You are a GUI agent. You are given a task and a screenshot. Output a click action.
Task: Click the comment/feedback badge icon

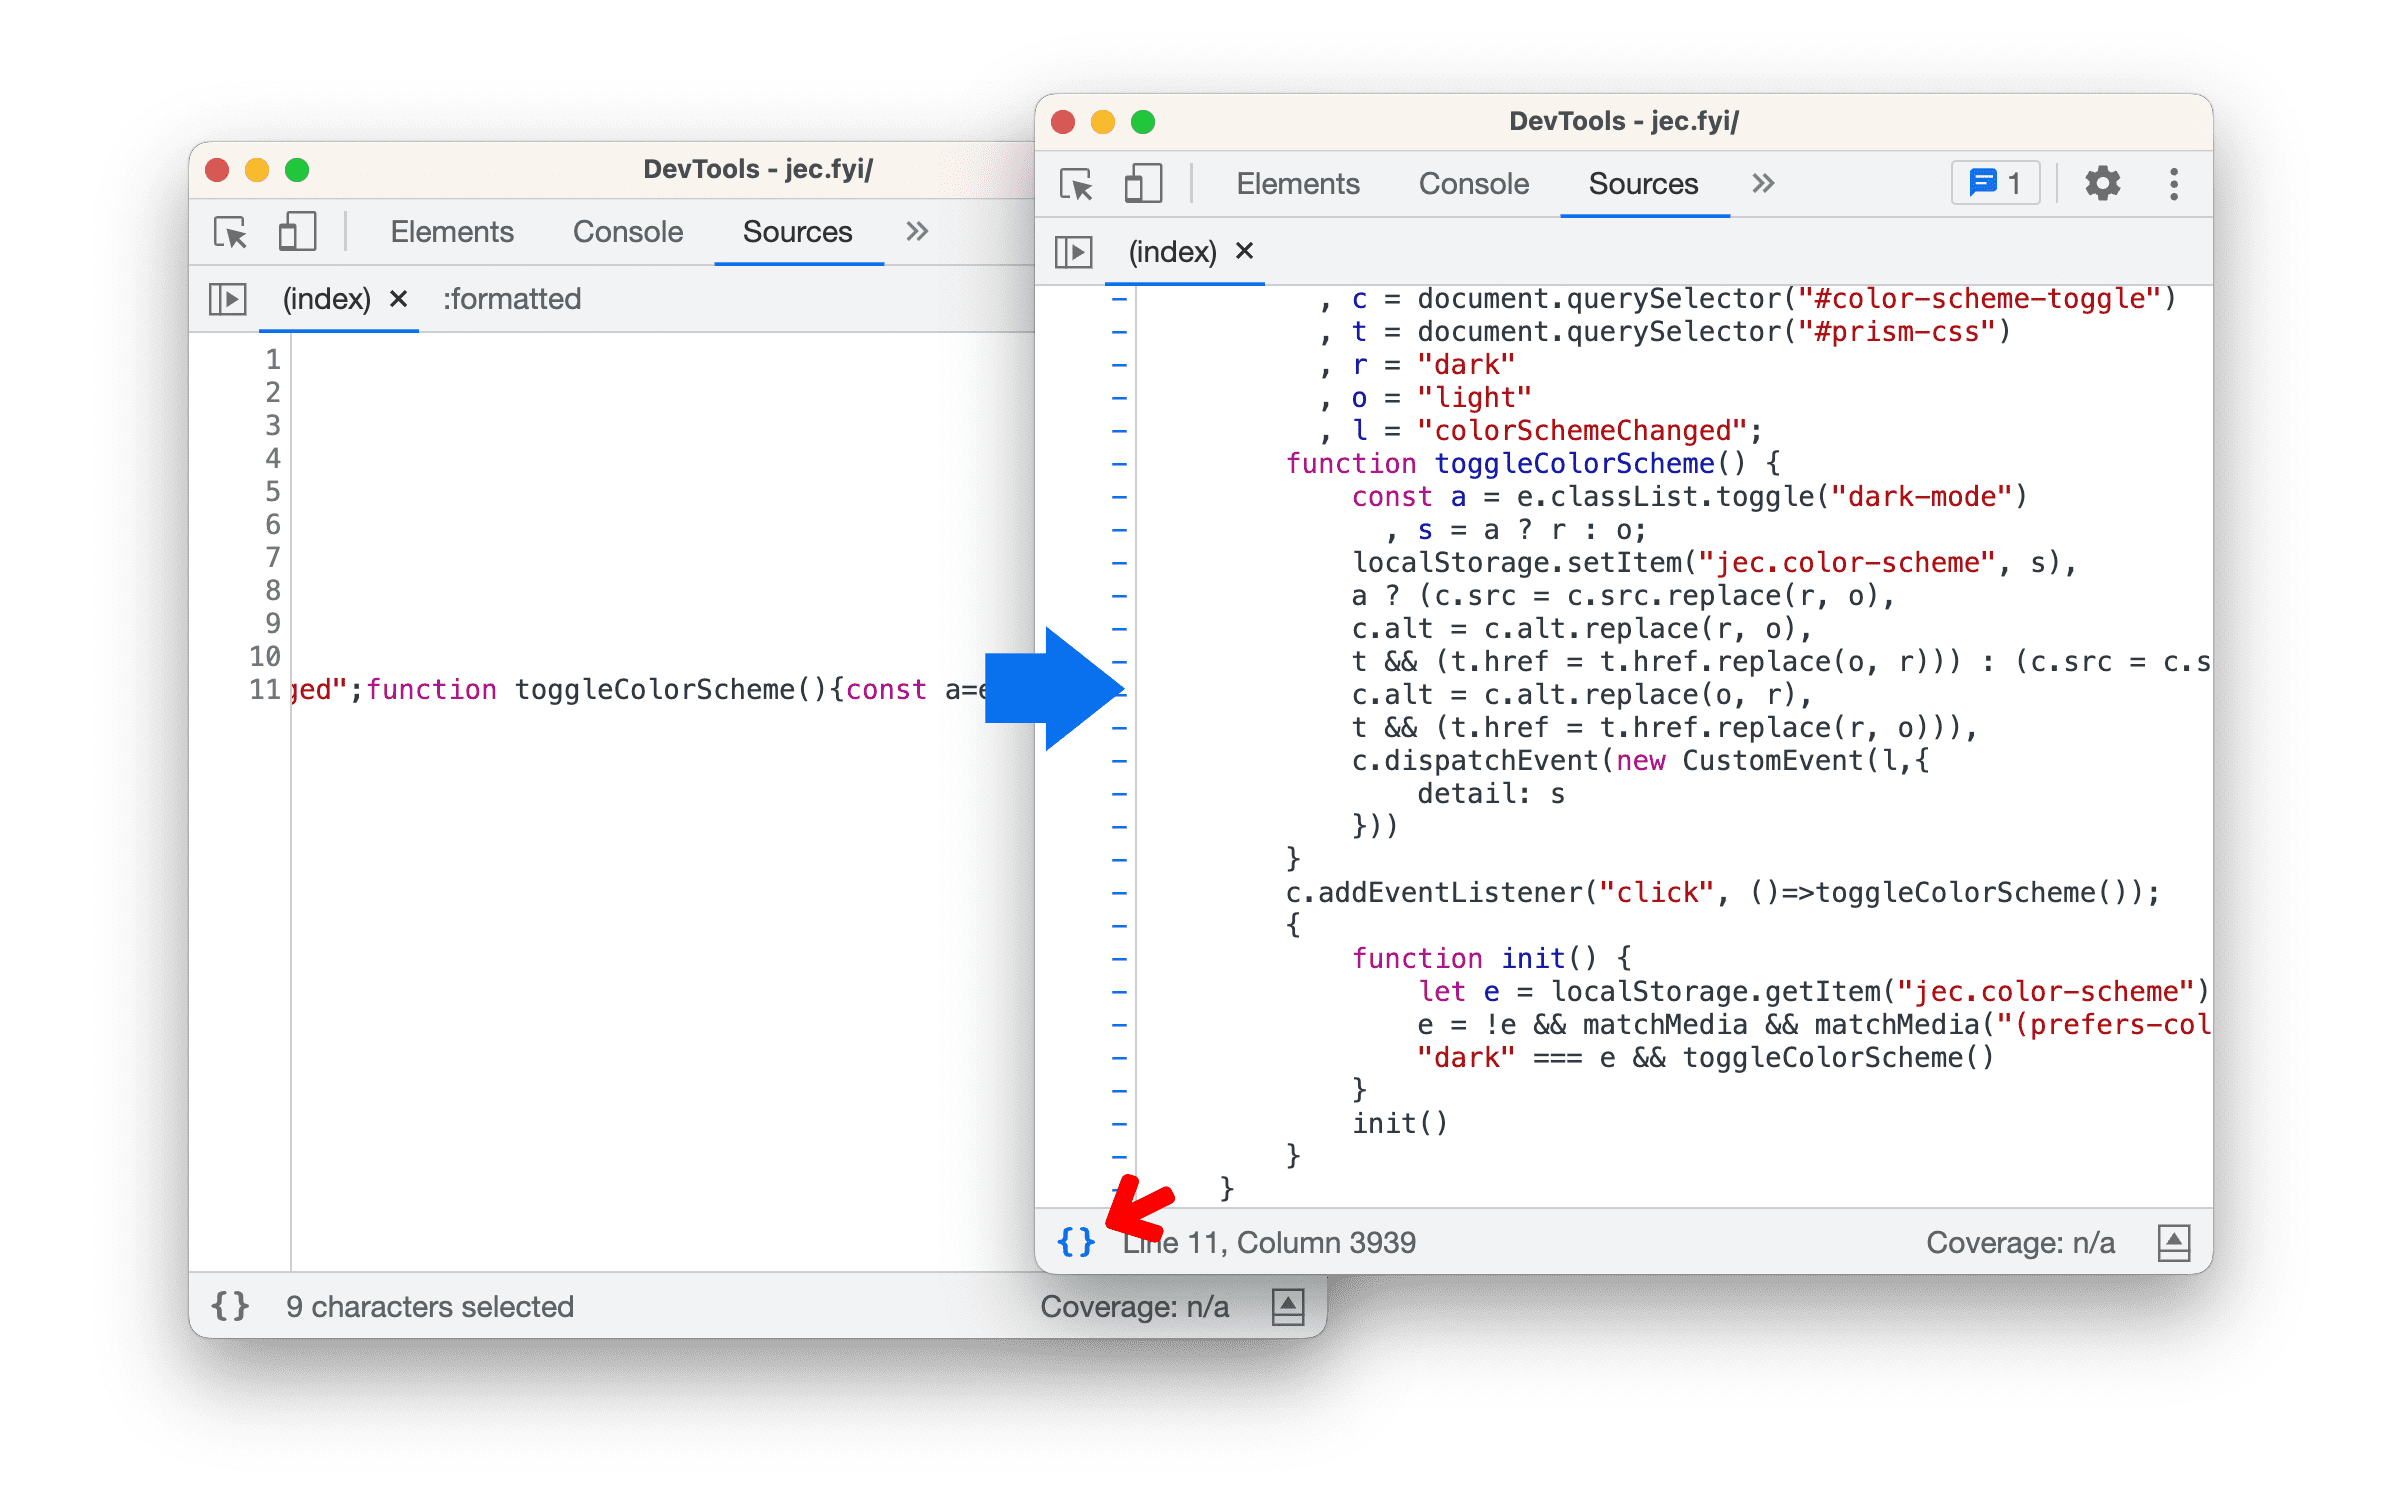[x=1995, y=185]
